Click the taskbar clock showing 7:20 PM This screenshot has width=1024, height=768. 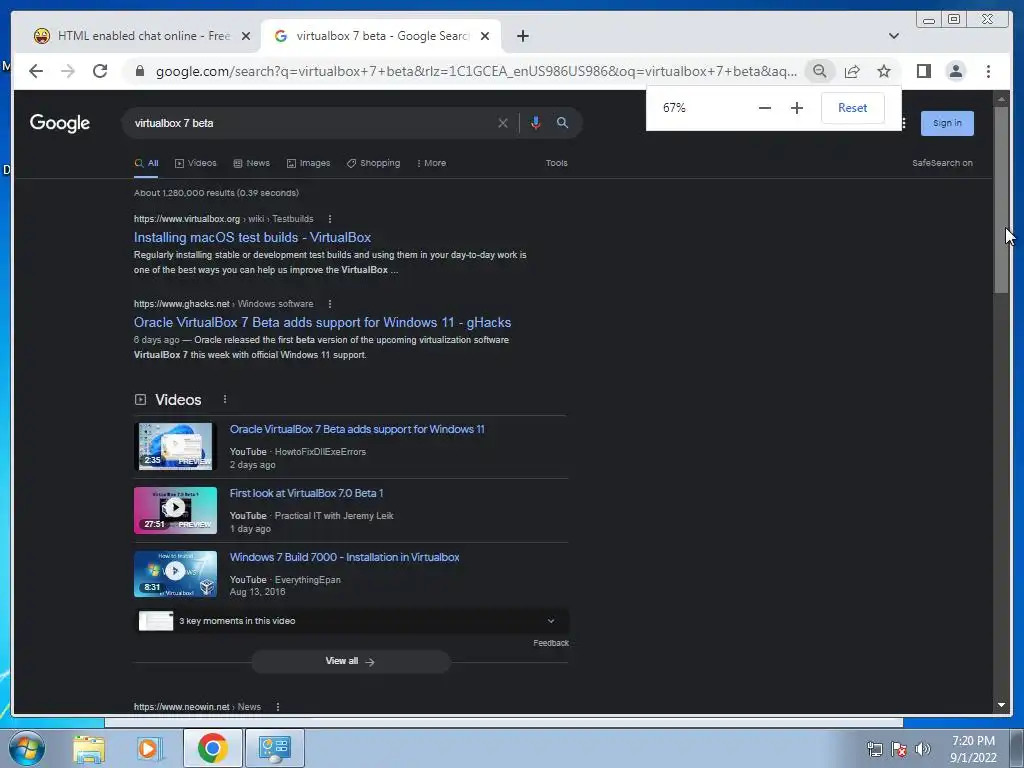973,749
